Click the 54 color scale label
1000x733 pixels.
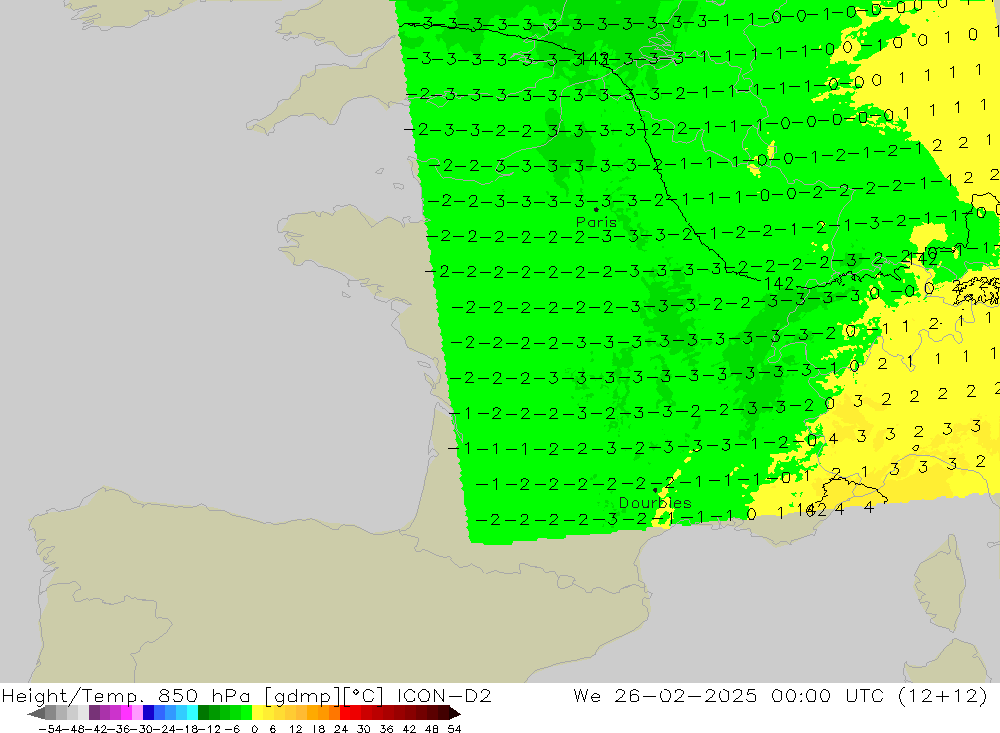[454, 729]
